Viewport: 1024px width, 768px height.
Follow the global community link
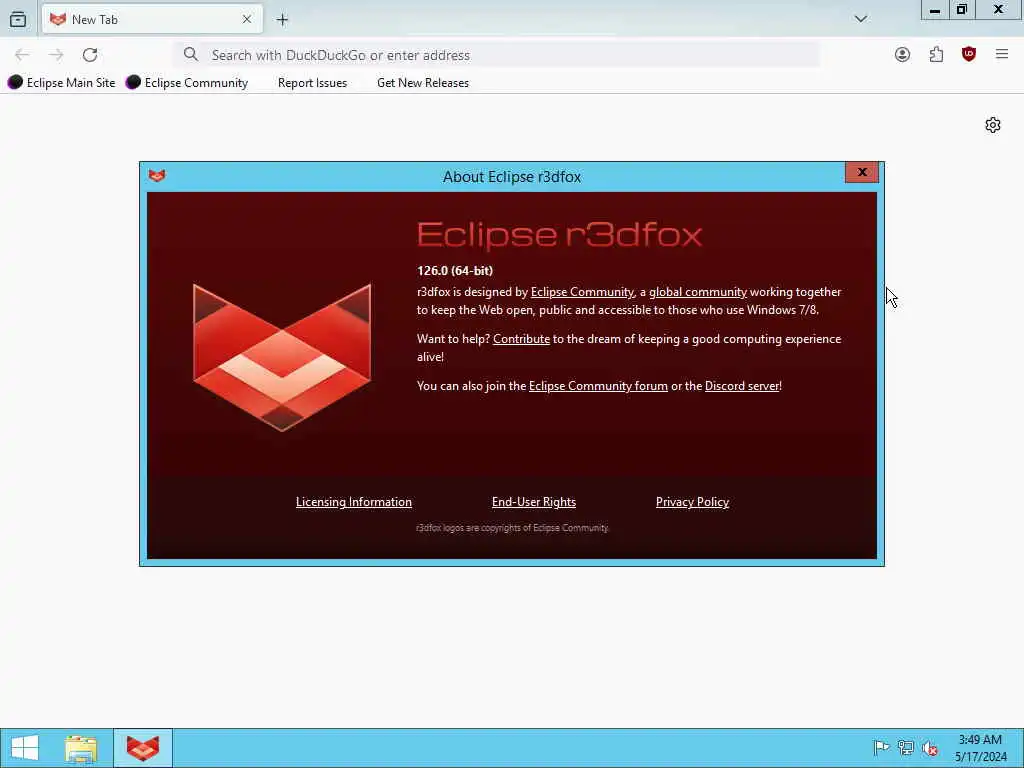point(697,292)
